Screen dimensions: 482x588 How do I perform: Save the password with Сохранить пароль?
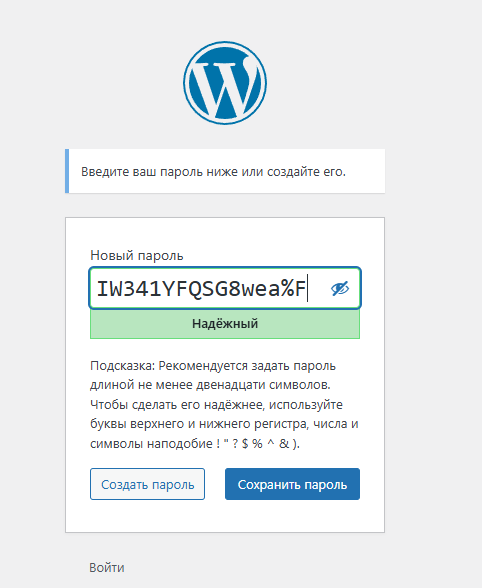coord(292,484)
